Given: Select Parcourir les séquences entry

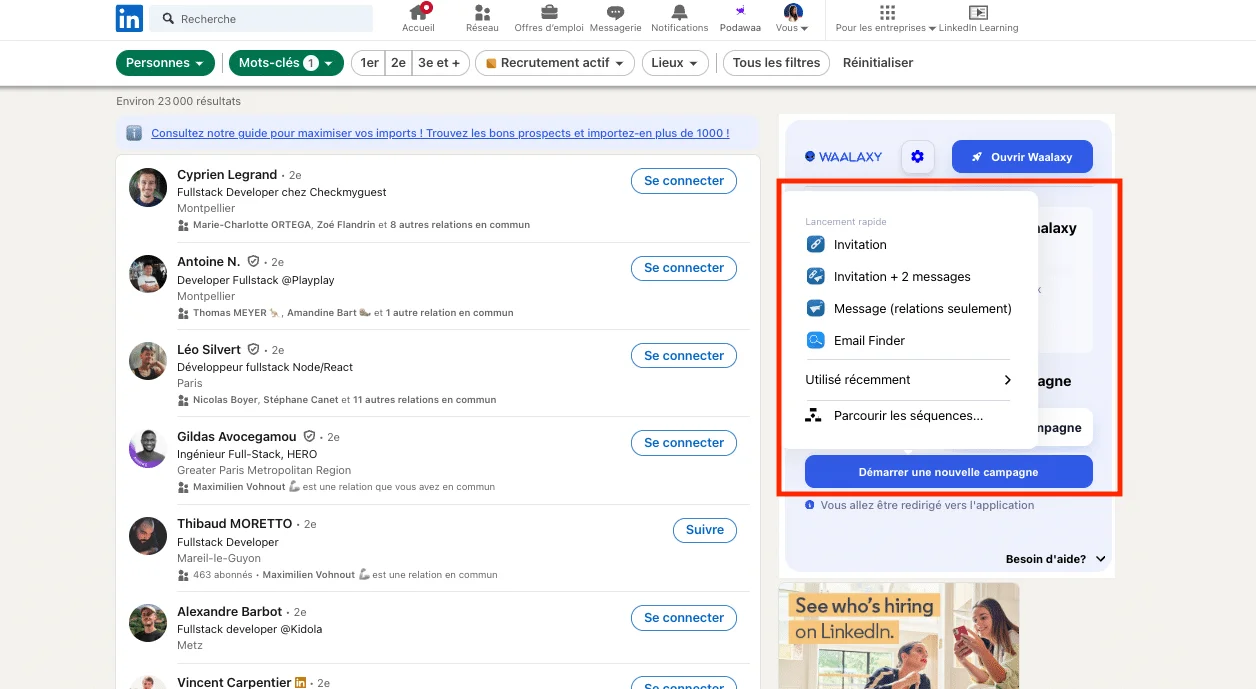Looking at the screenshot, I should (x=908, y=415).
